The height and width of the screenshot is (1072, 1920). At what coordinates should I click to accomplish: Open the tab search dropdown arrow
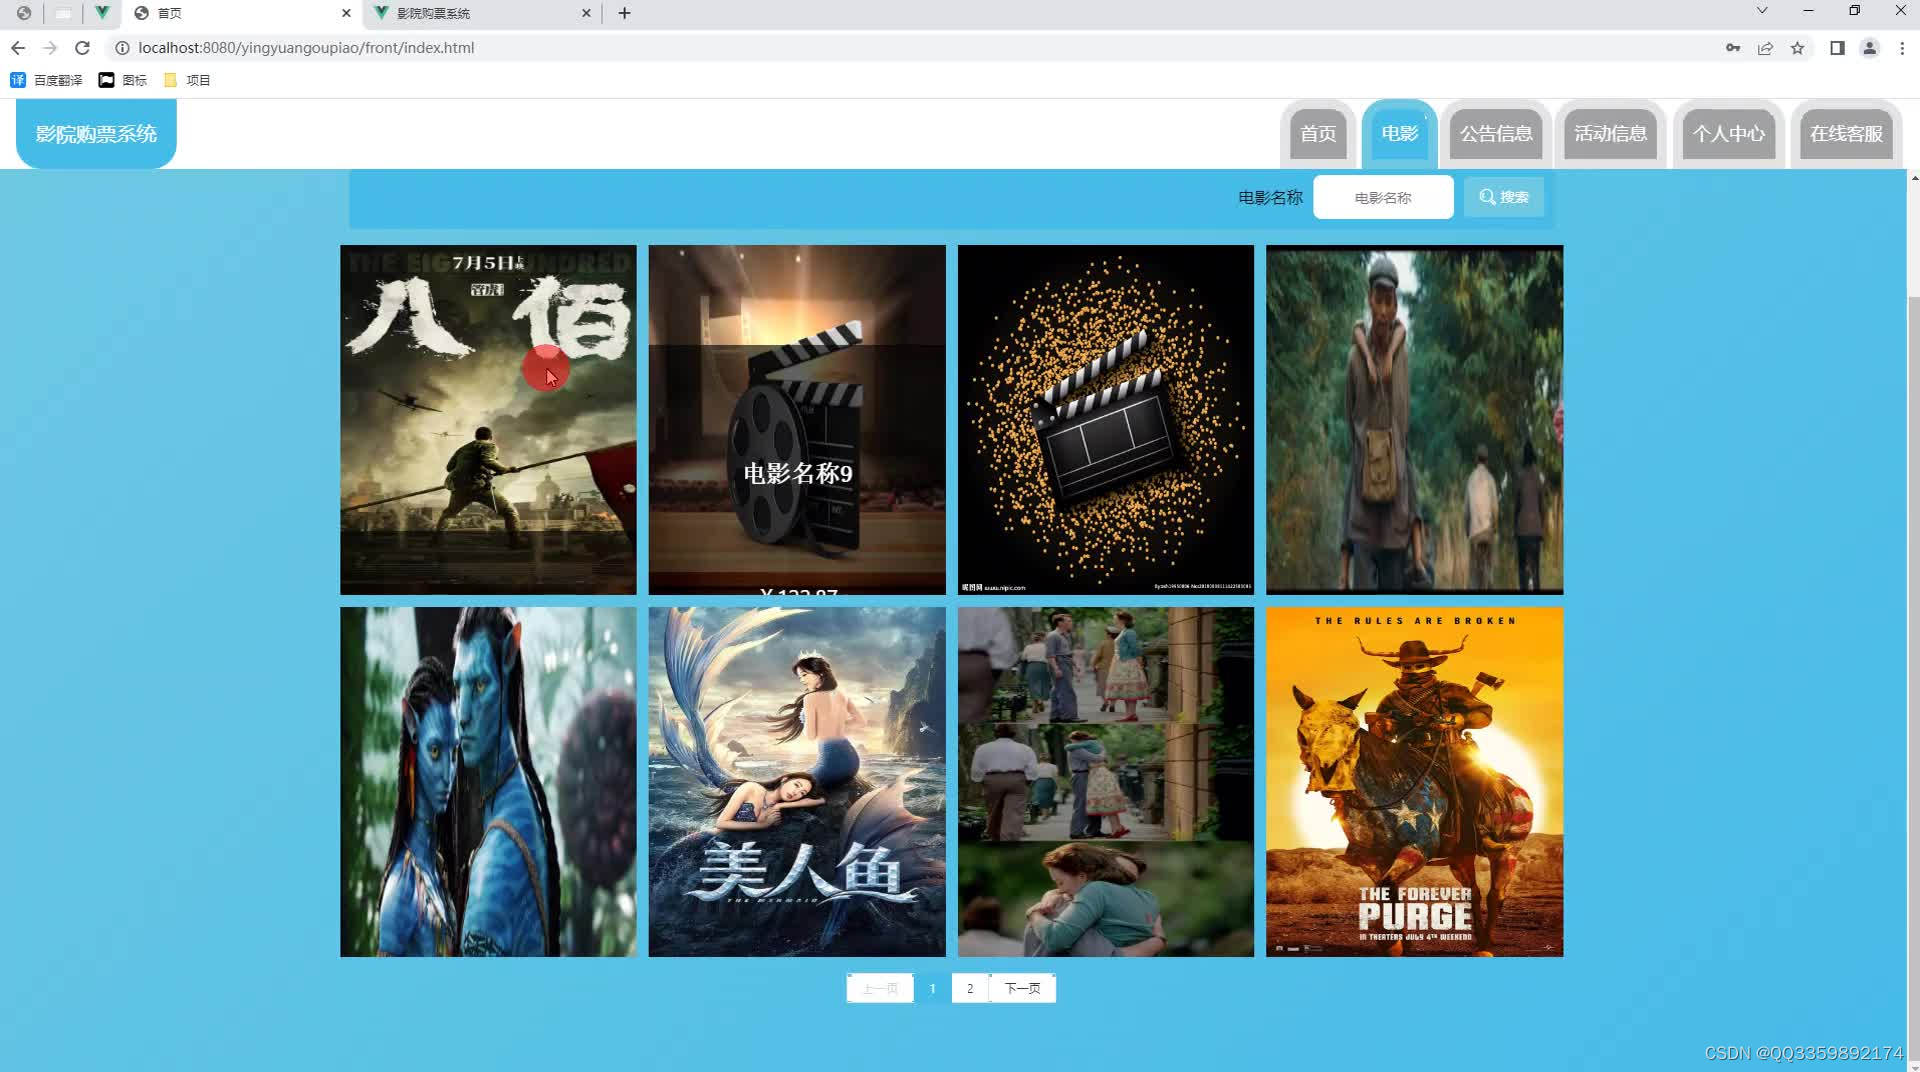(1762, 10)
